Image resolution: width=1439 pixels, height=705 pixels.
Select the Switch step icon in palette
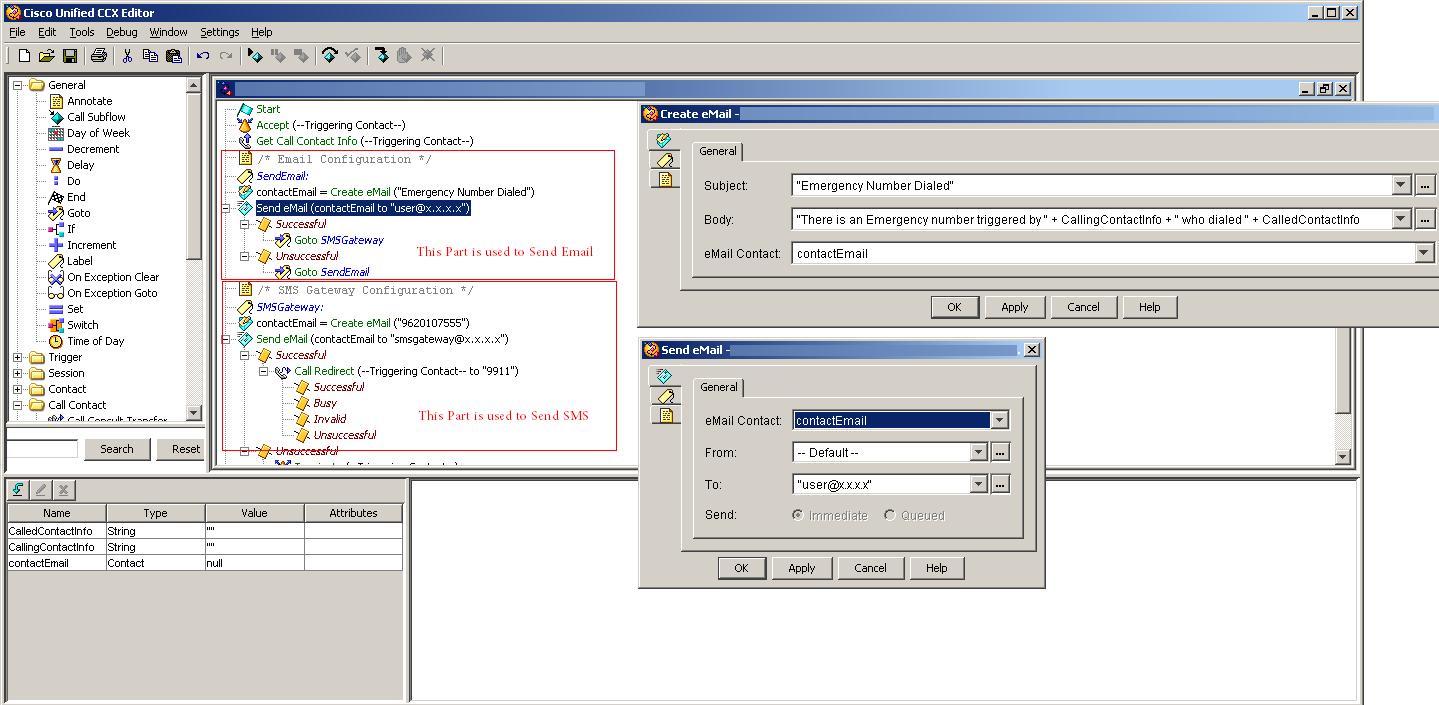tap(56, 325)
